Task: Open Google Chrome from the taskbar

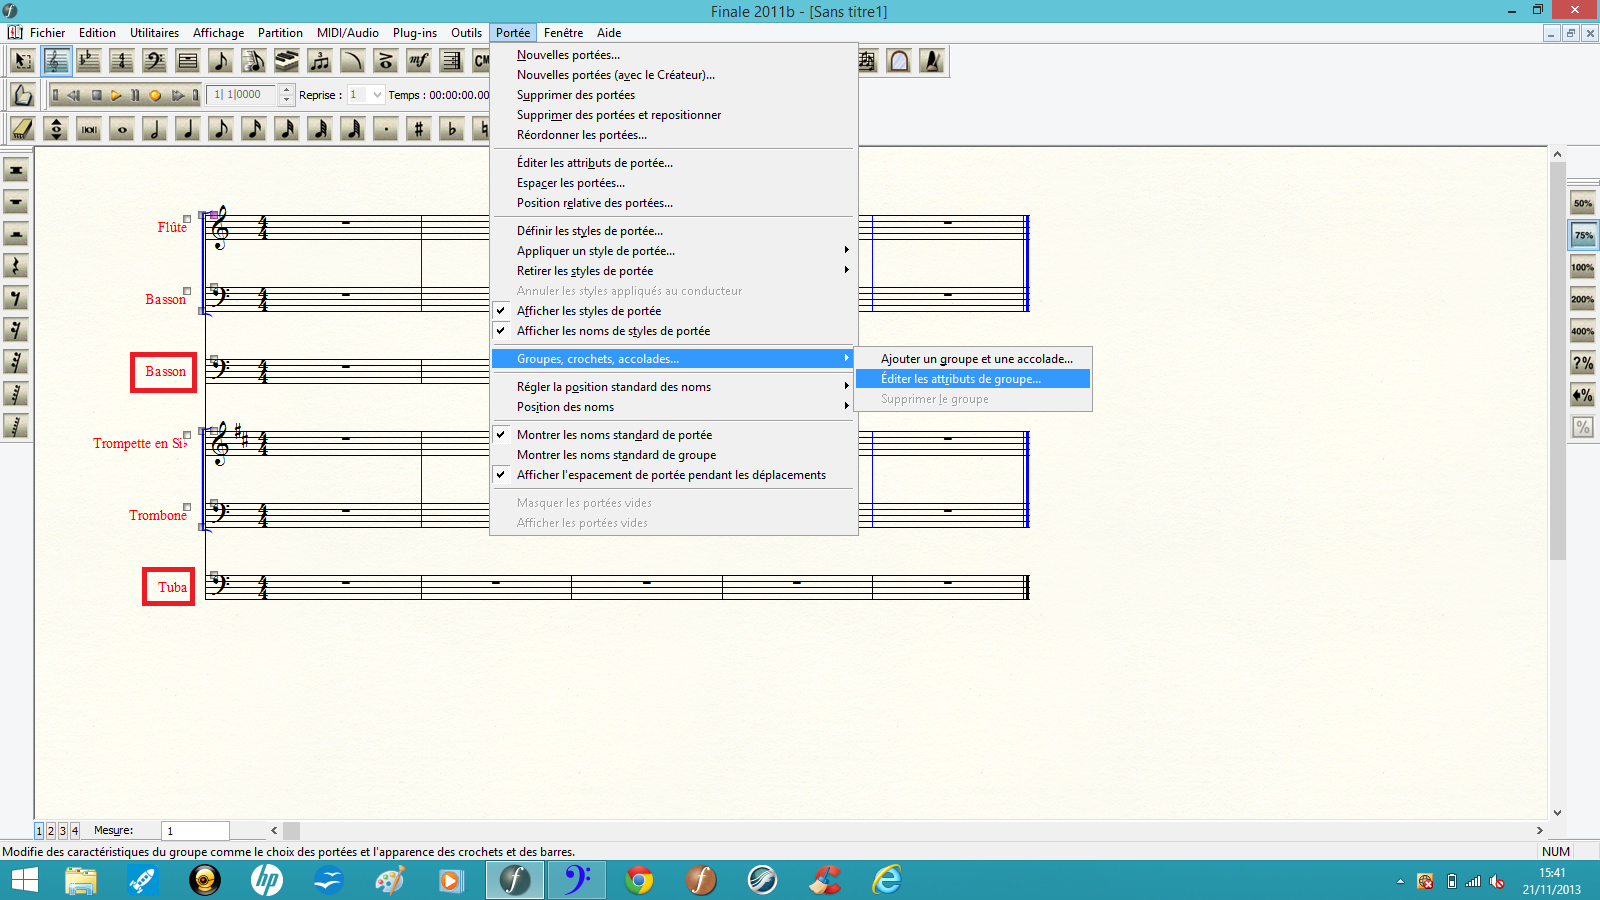Action: (x=639, y=880)
